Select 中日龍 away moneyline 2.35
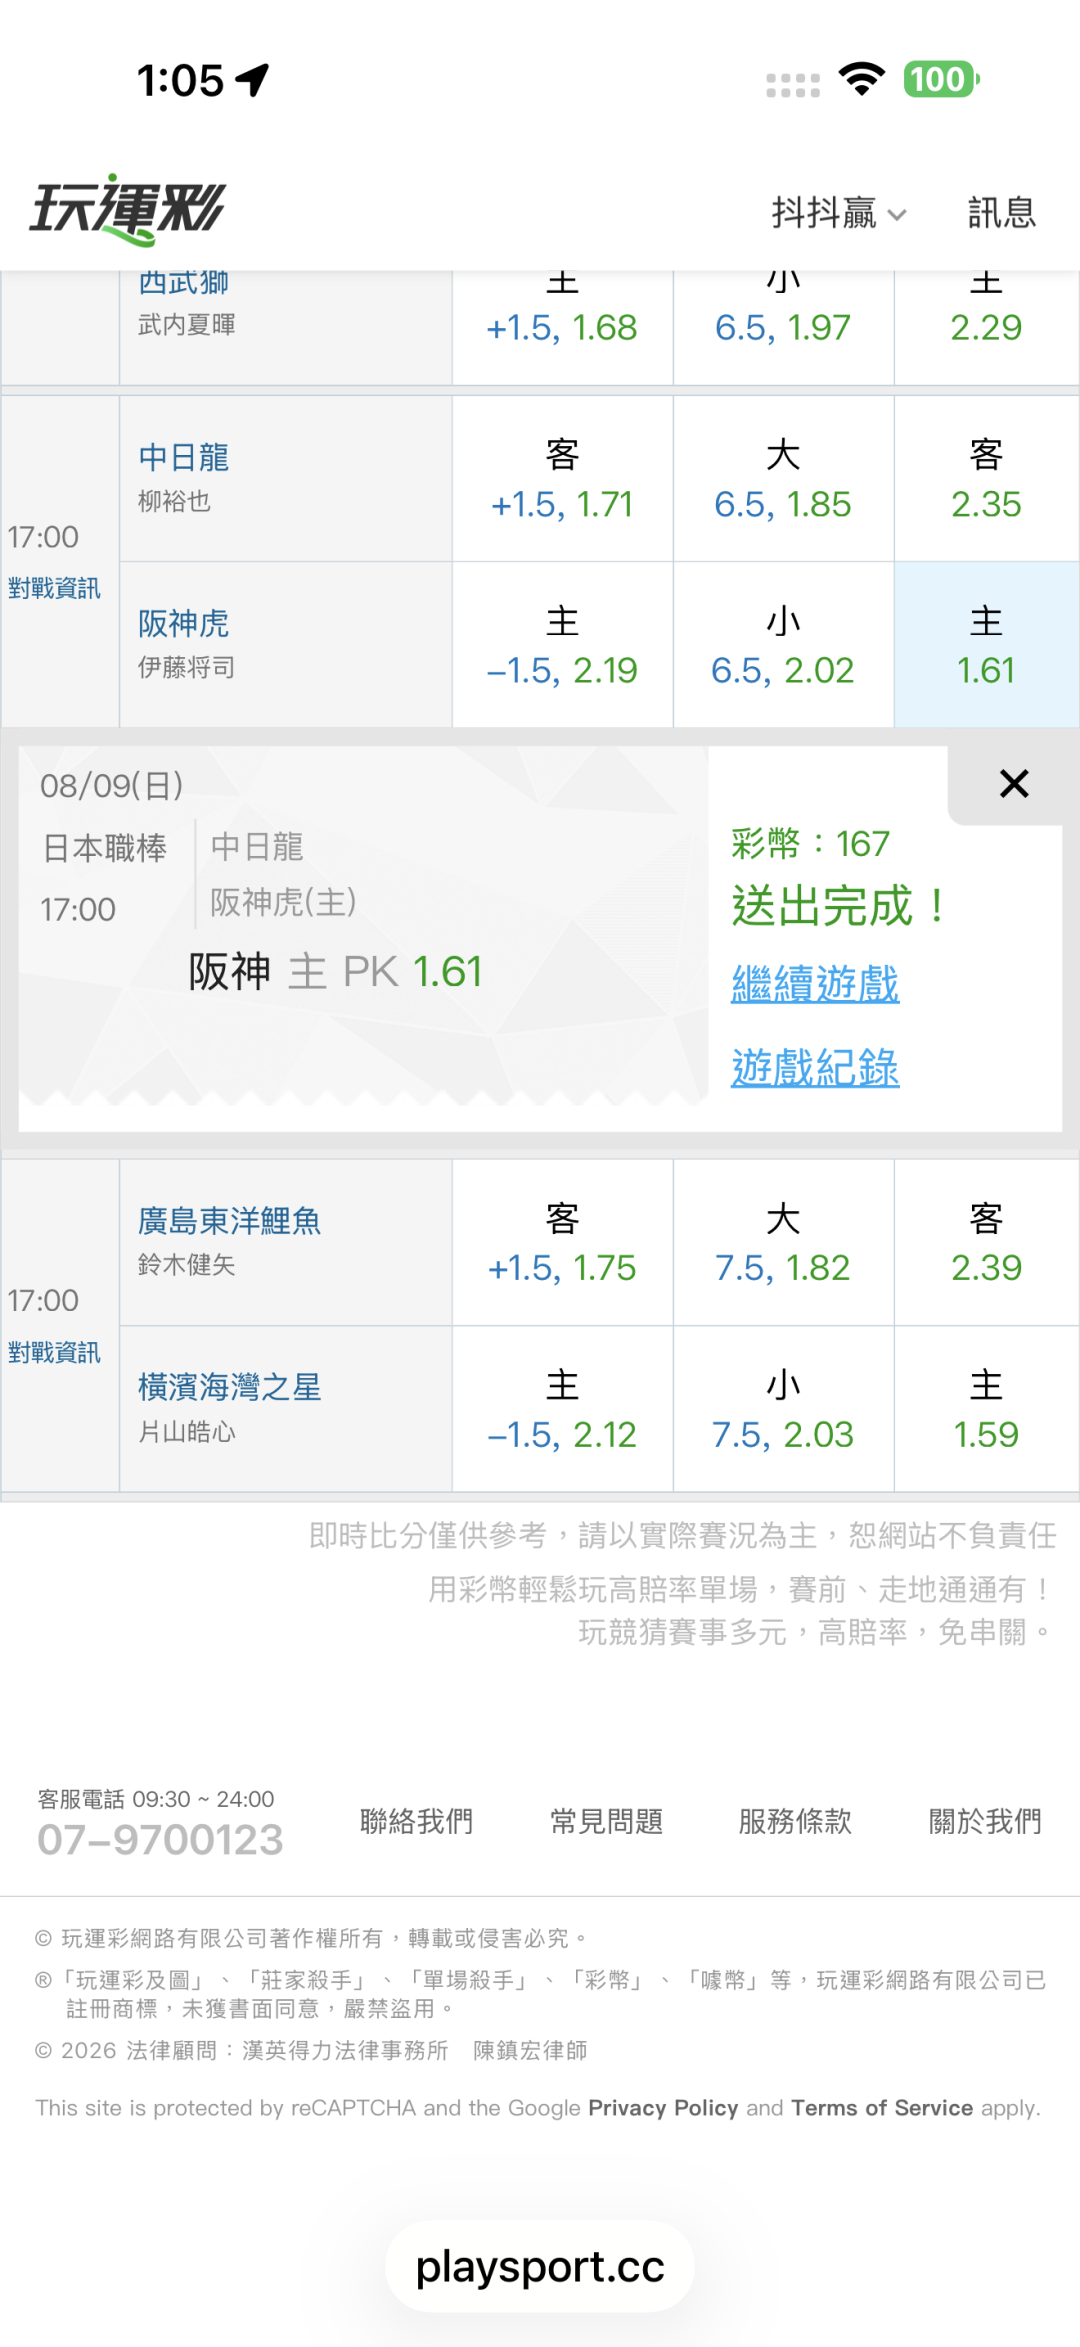 986,479
